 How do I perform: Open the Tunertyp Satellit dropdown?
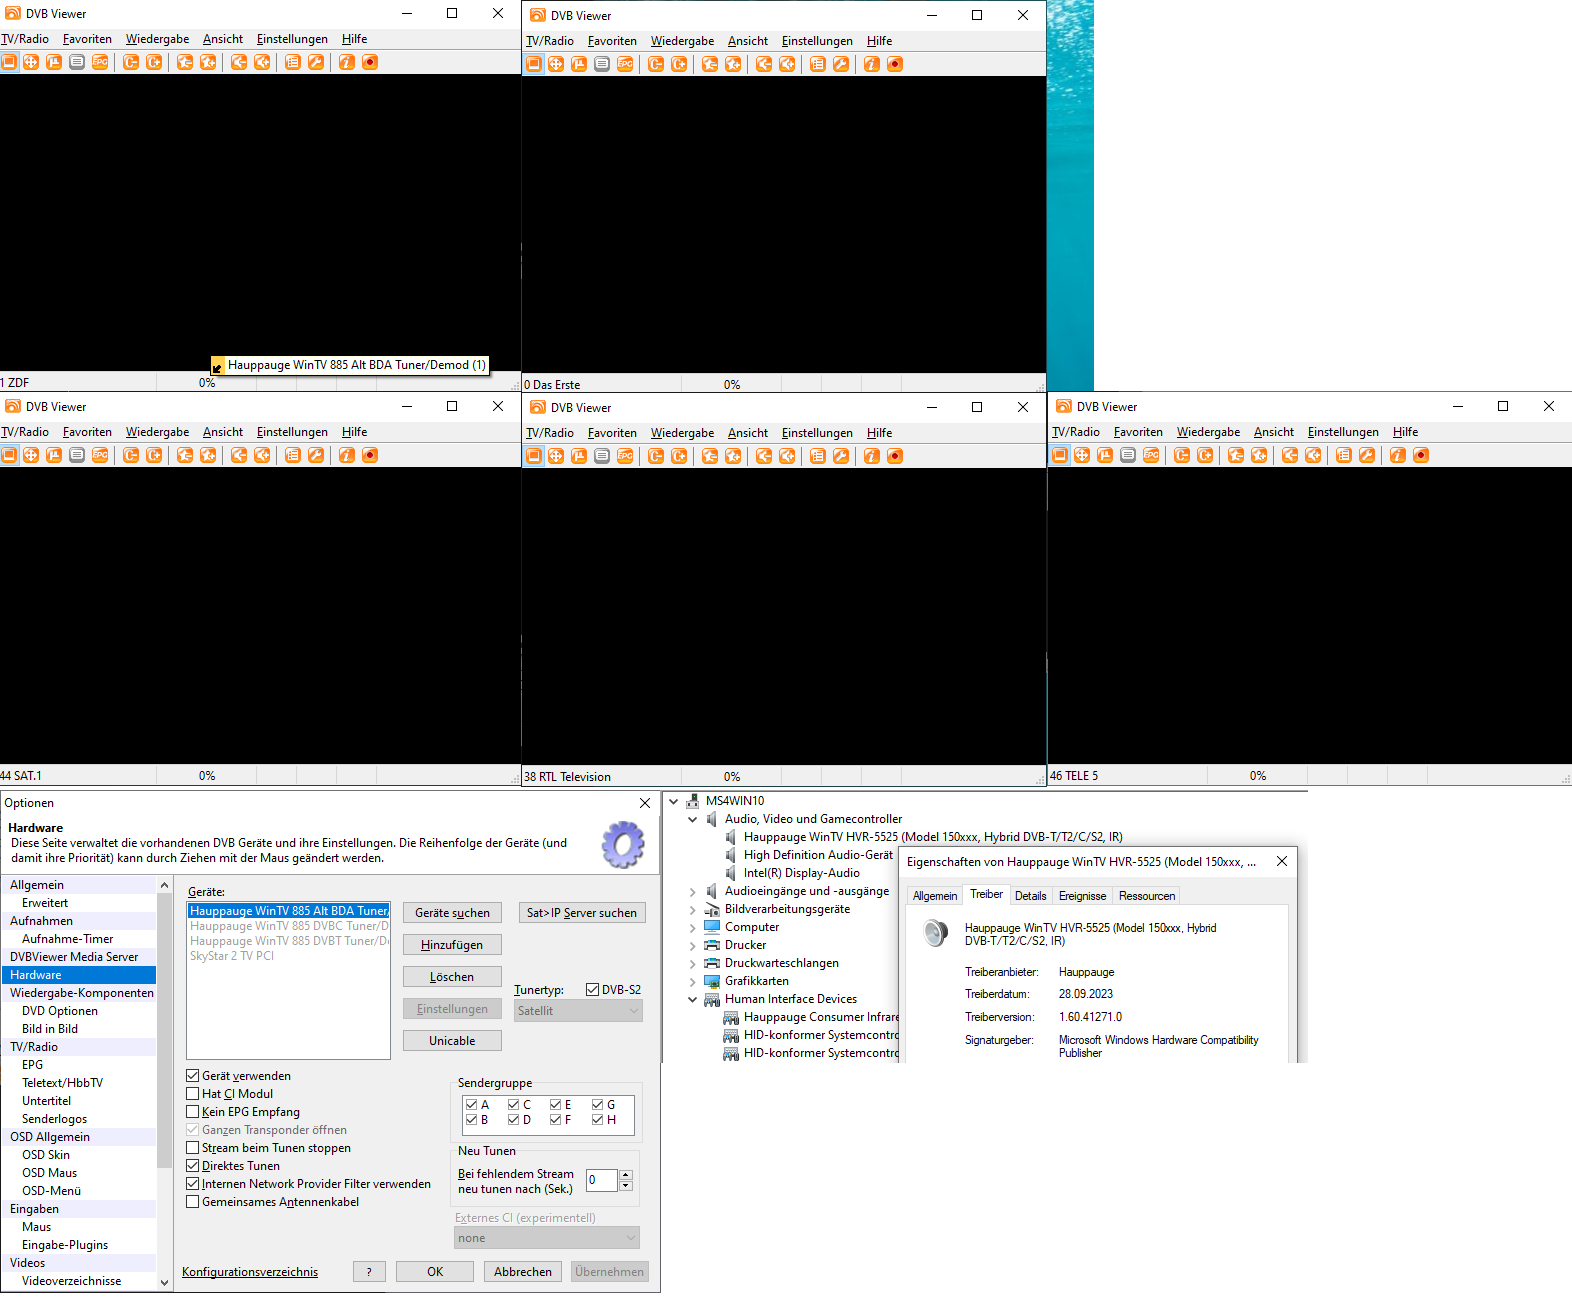pyautogui.click(x=578, y=1011)
